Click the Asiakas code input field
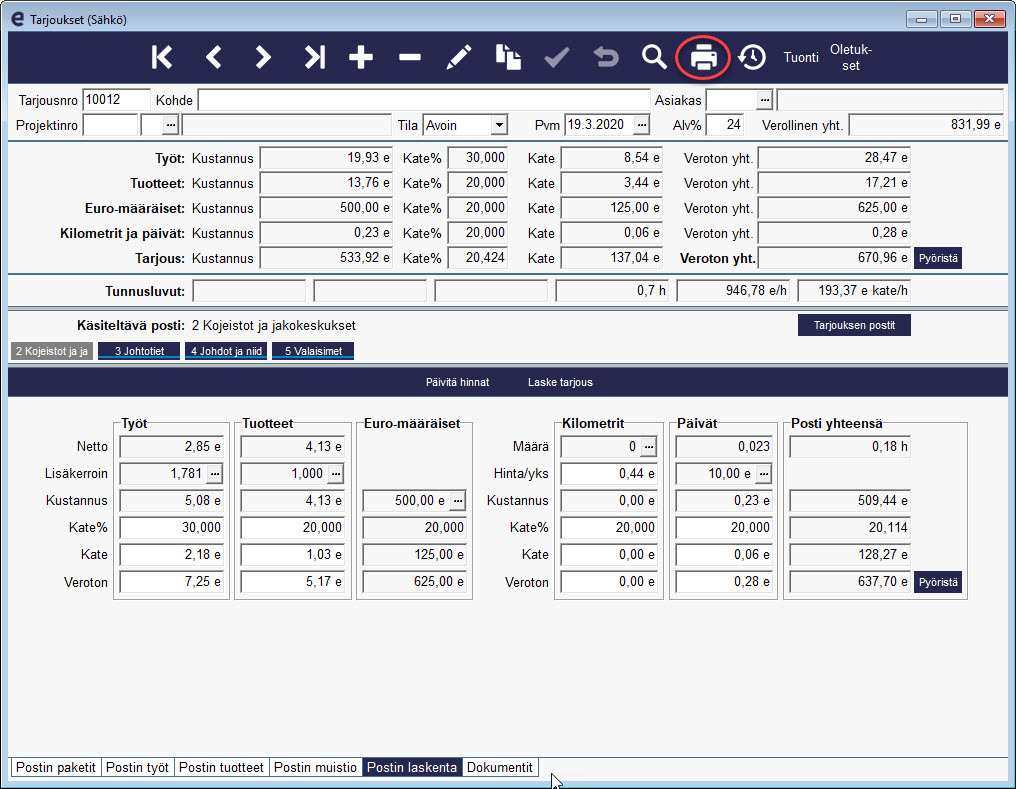The image size is (1016, 789). click(732, 100)
